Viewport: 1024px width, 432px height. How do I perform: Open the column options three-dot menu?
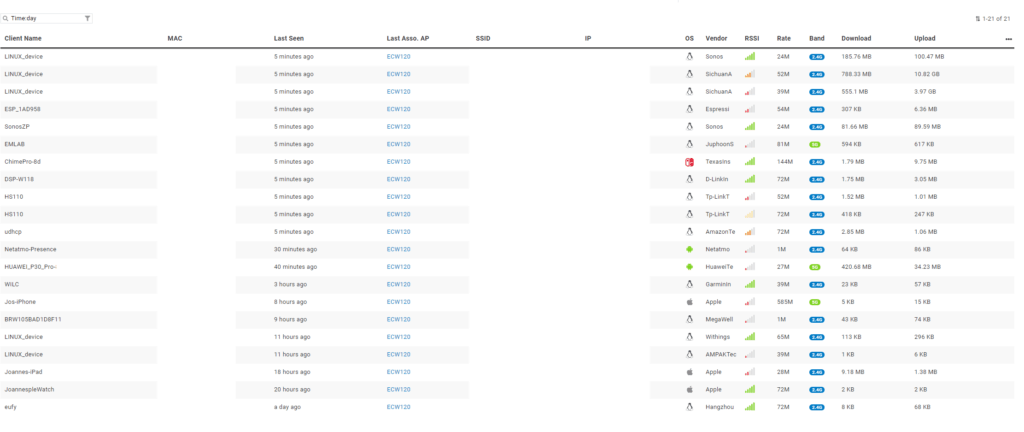[x=1008, y=38]
